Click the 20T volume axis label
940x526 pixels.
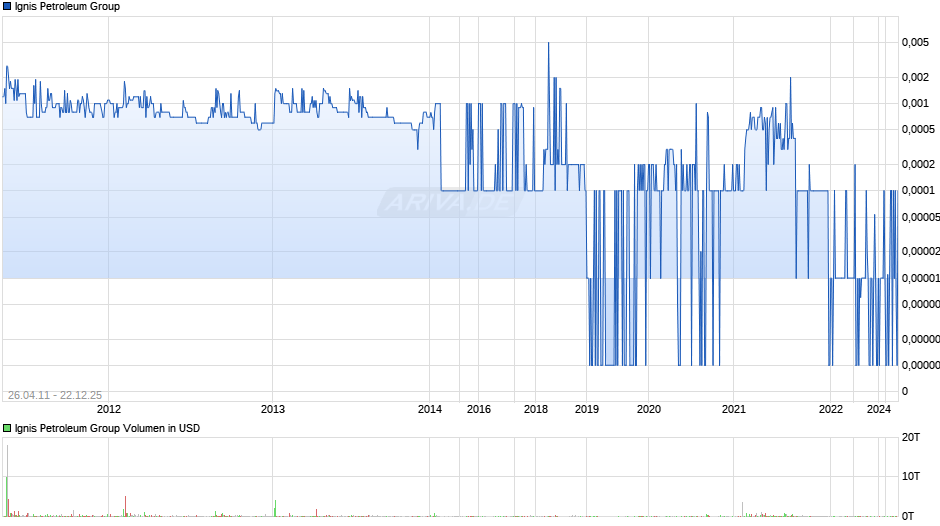click(x=911, y=437)
